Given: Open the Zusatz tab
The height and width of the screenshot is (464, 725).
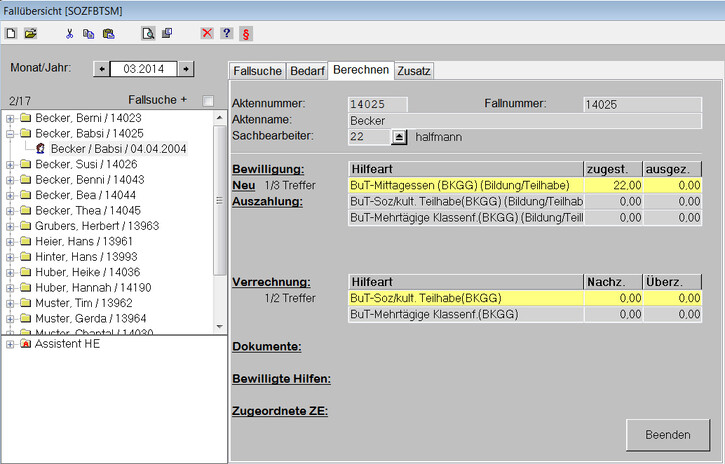Looking at the screenshot, I should [x=413, y=71].
